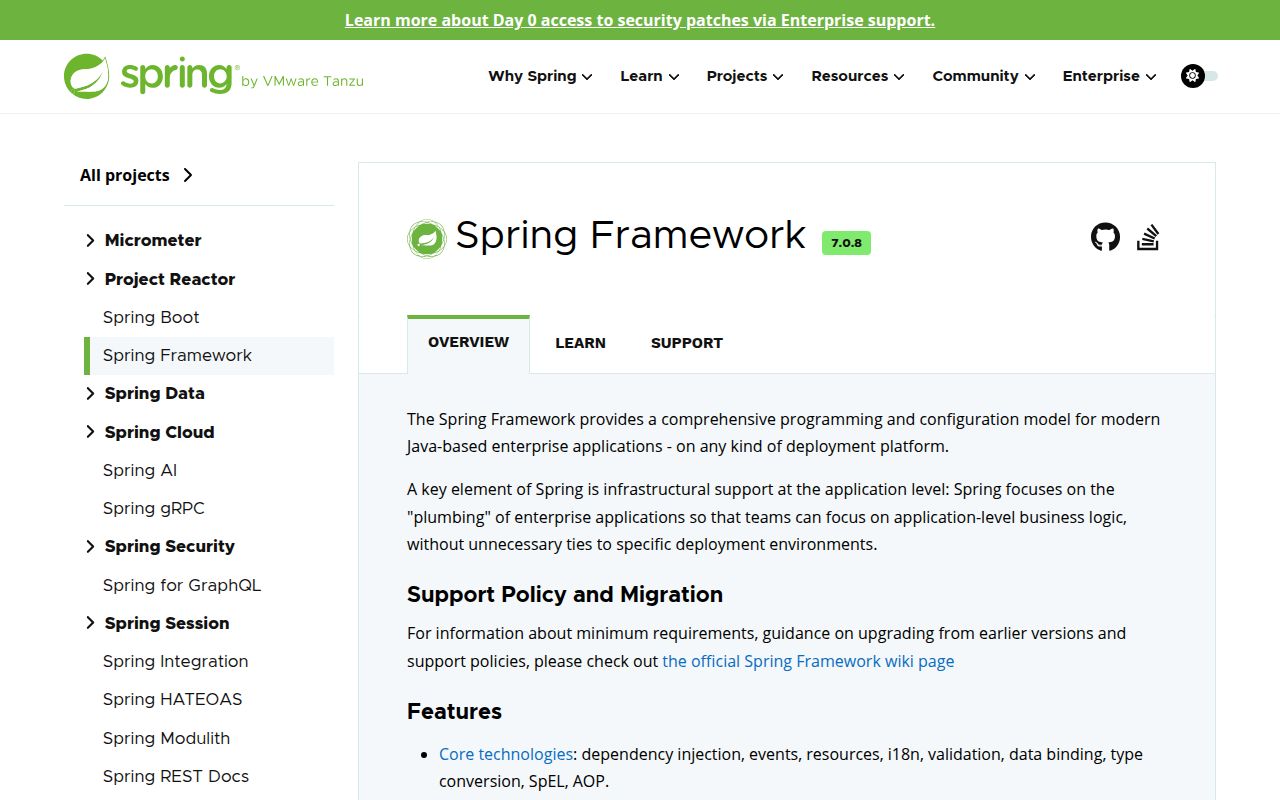Screen dimensions: 1280x800
Task: Toggle the dark mode theme switch
Action: (1199, 76)
